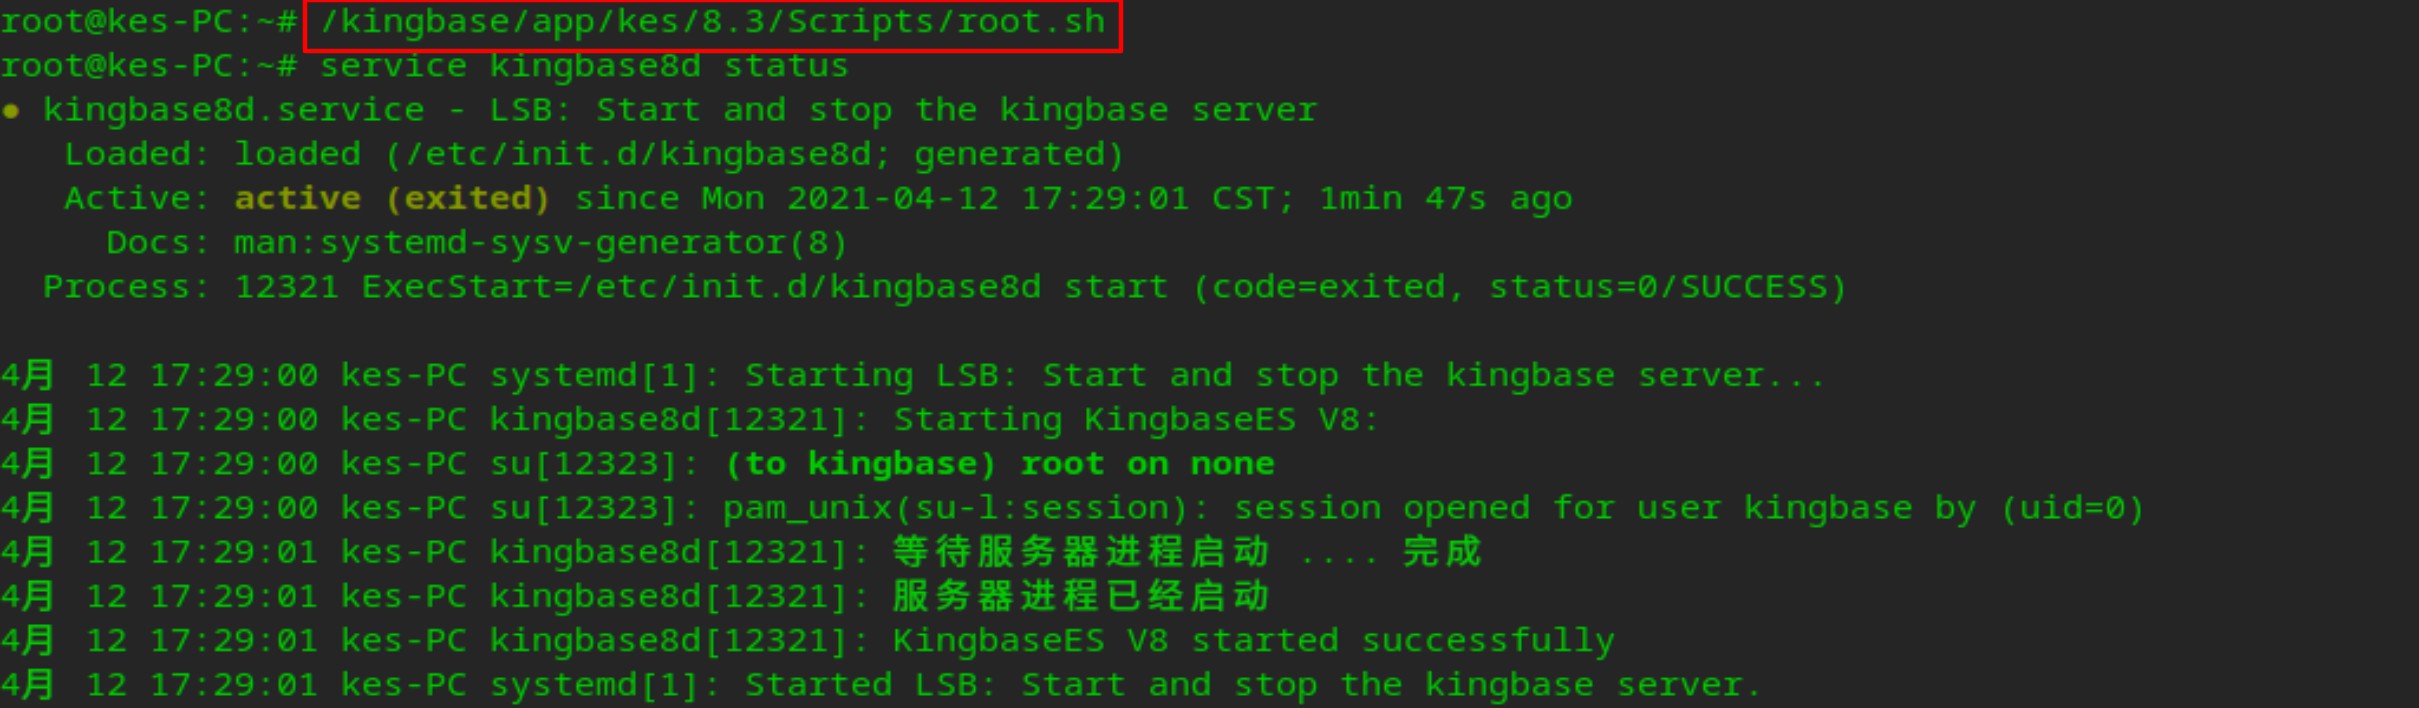Click the 'Starting KingbaseES V8:' log entry
Viewport: 2419px width, 708px height.
[x=1136, y=420]
